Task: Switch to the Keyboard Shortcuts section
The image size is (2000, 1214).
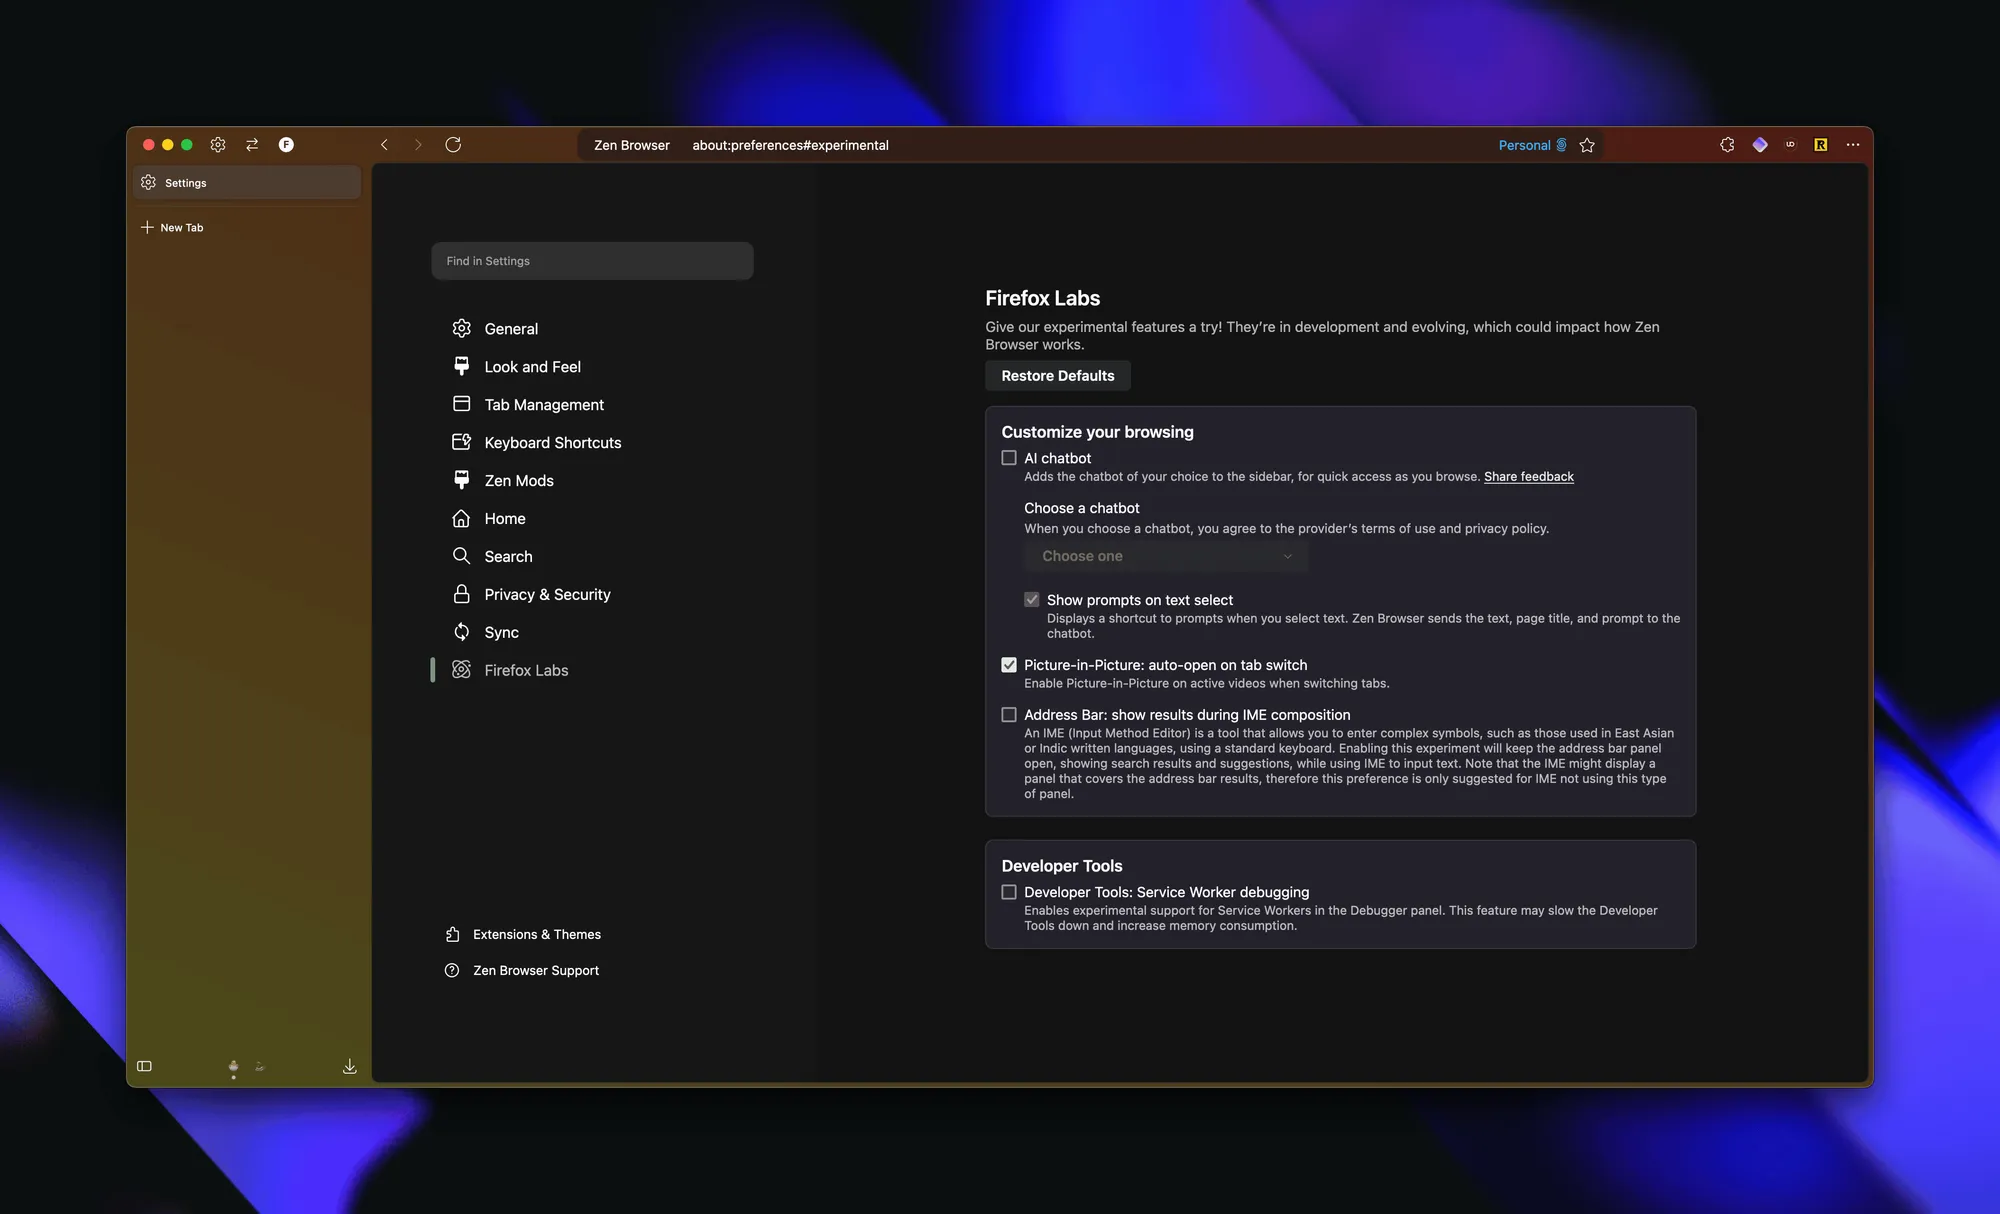Action: (552, 442)
